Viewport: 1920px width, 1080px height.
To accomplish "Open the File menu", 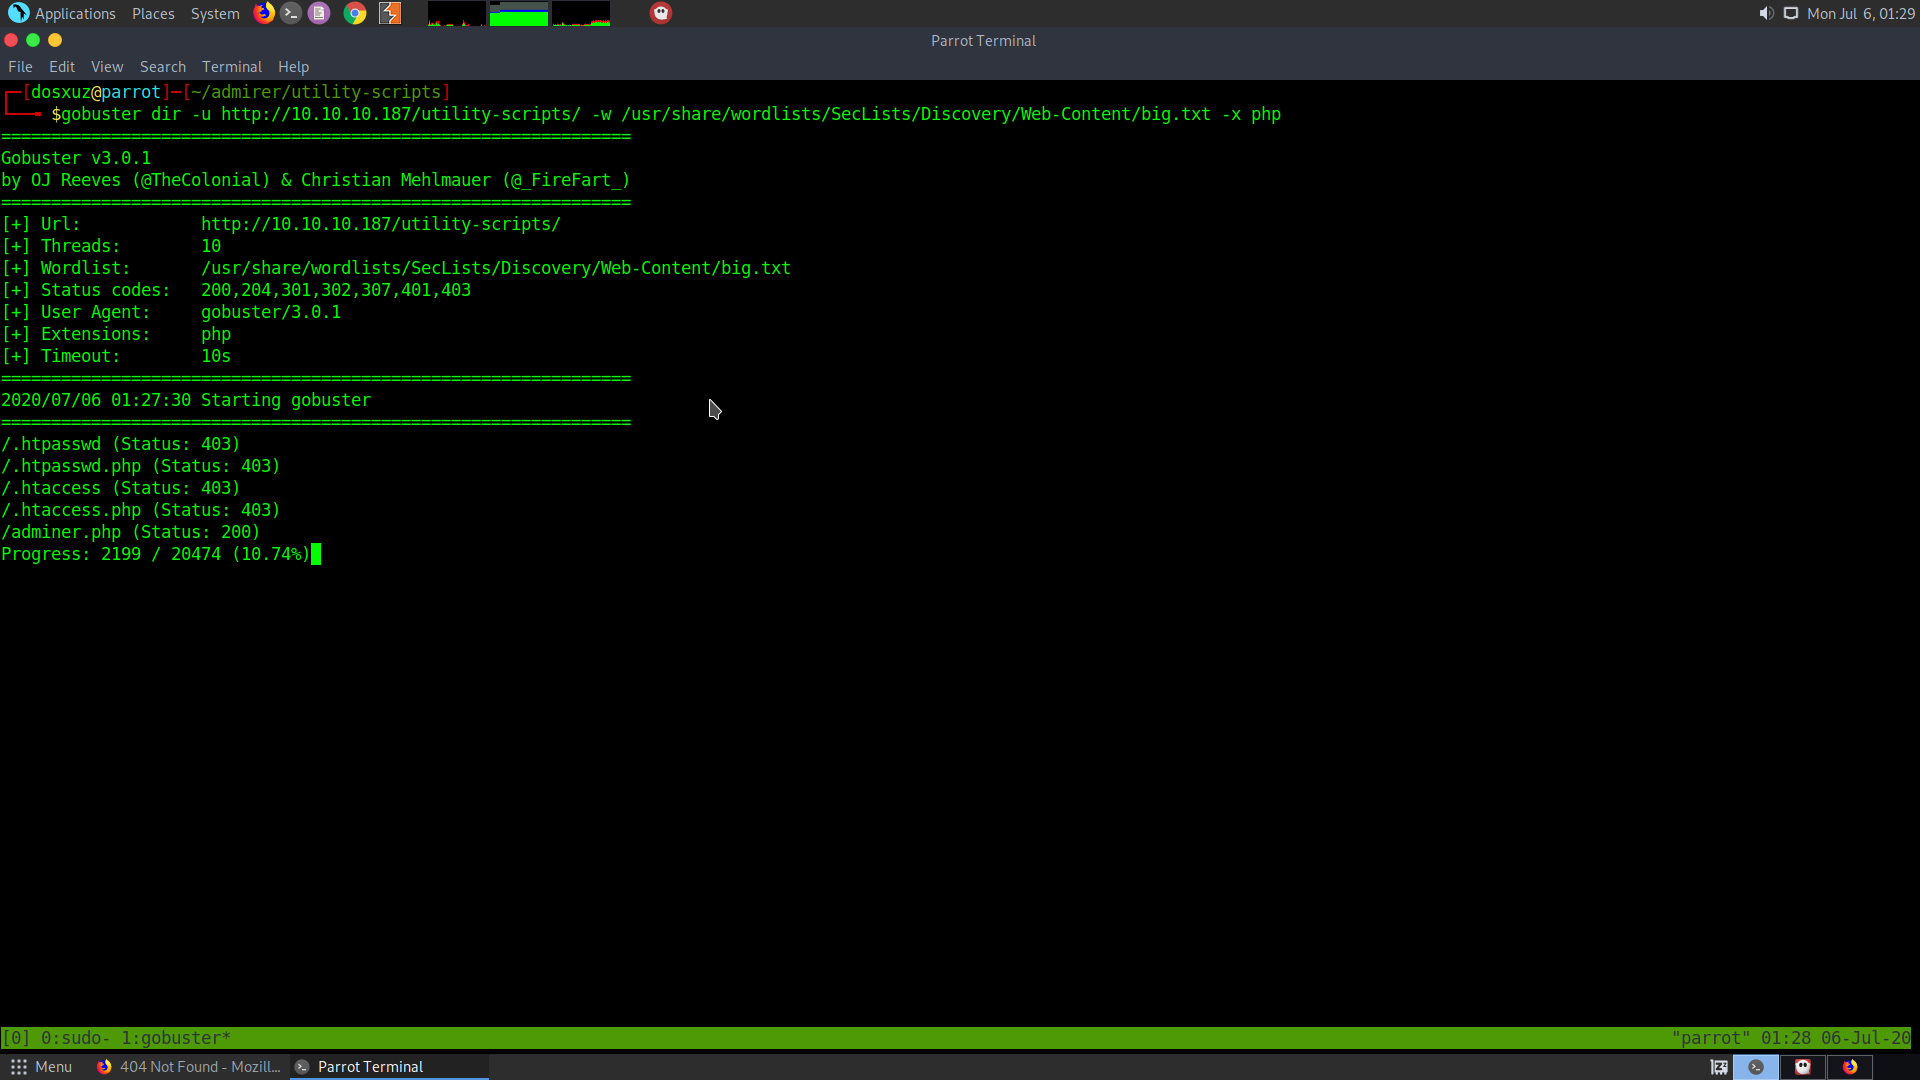I will pyautogui.click(x=20, y=67).
